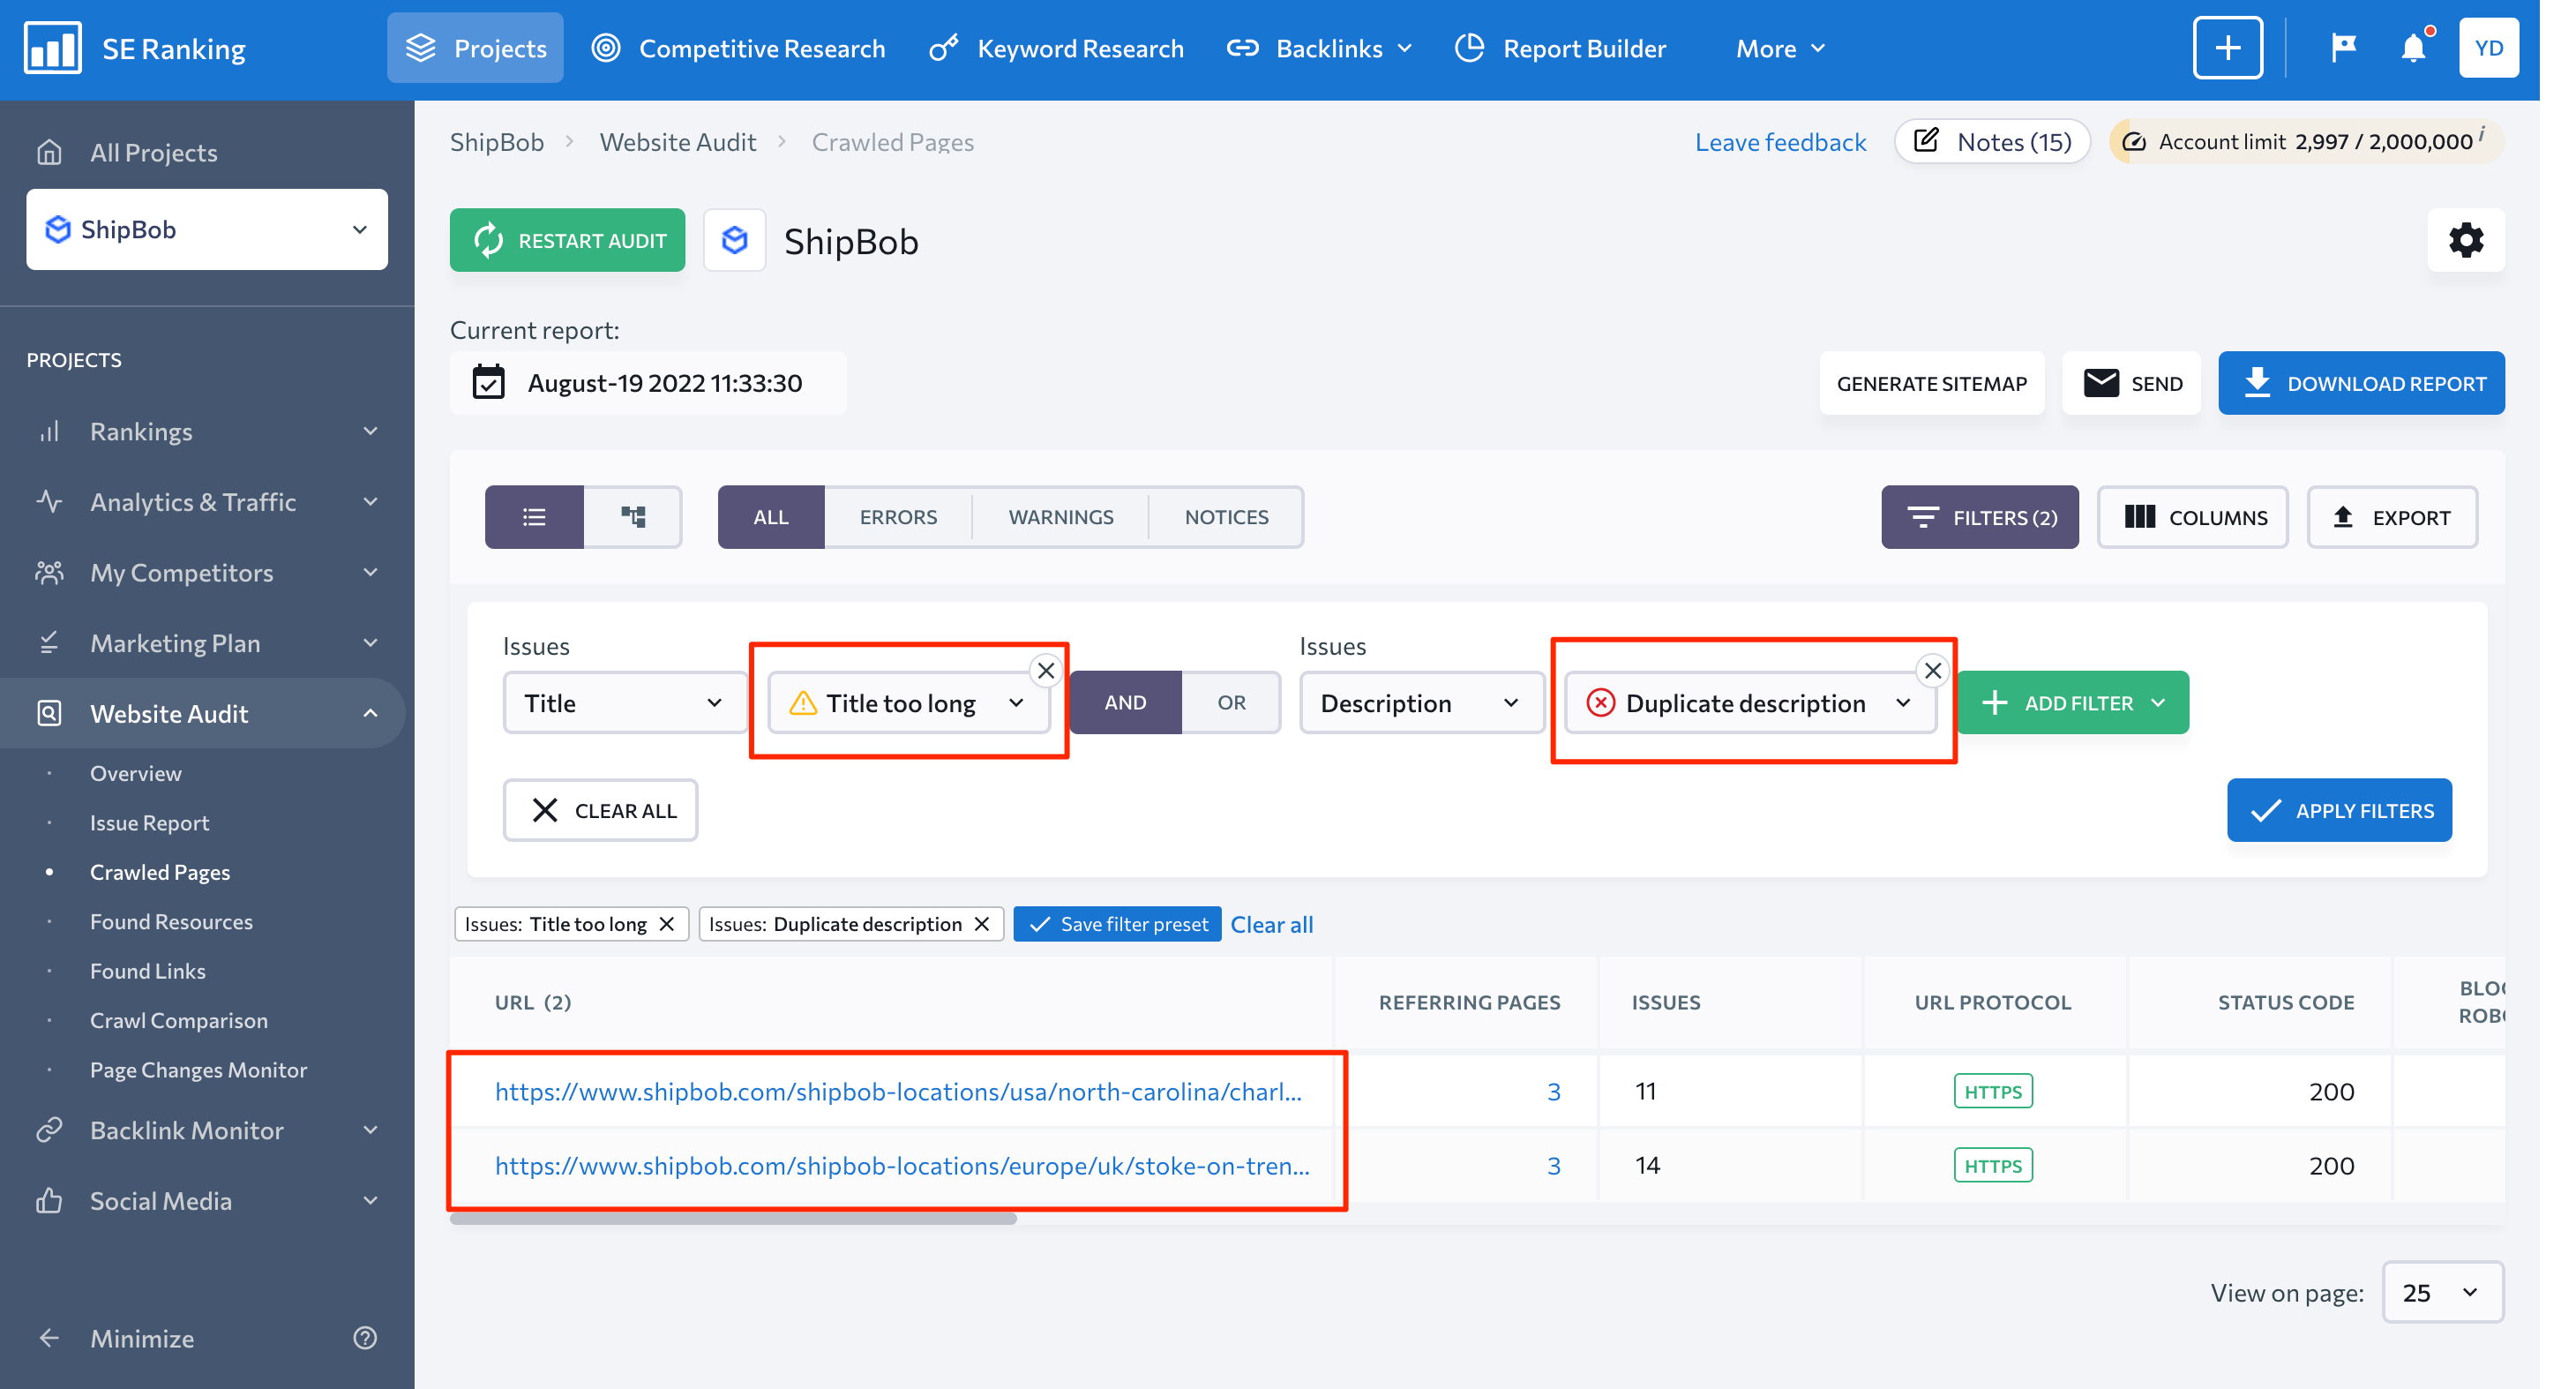Open the 'Title too long' dropdown
Viewport: 2576px width, 1389px height.
click(x=908, y=702)
